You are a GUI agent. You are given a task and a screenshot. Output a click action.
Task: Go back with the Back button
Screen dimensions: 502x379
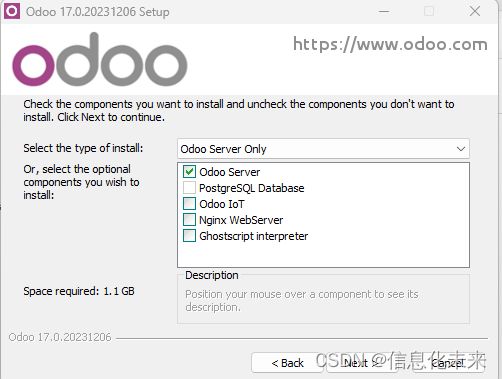pyautogui.click(x=287, y=363)
